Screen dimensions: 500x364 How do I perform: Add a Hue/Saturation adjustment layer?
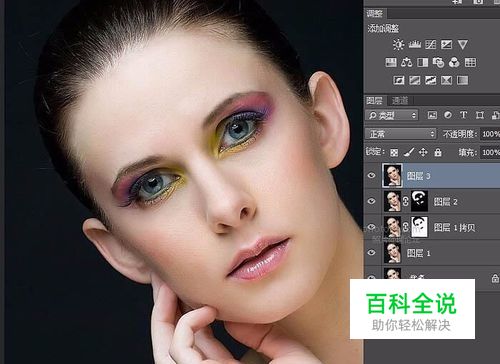tap(391, 62)
